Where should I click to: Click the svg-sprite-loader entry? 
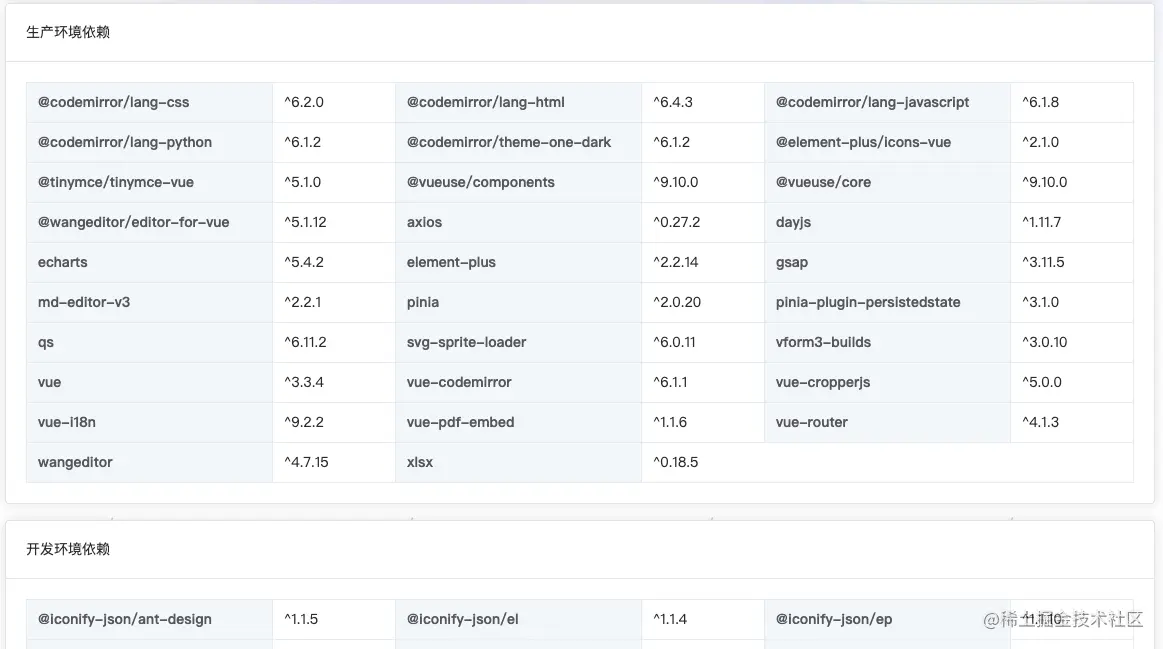[466, 342]
